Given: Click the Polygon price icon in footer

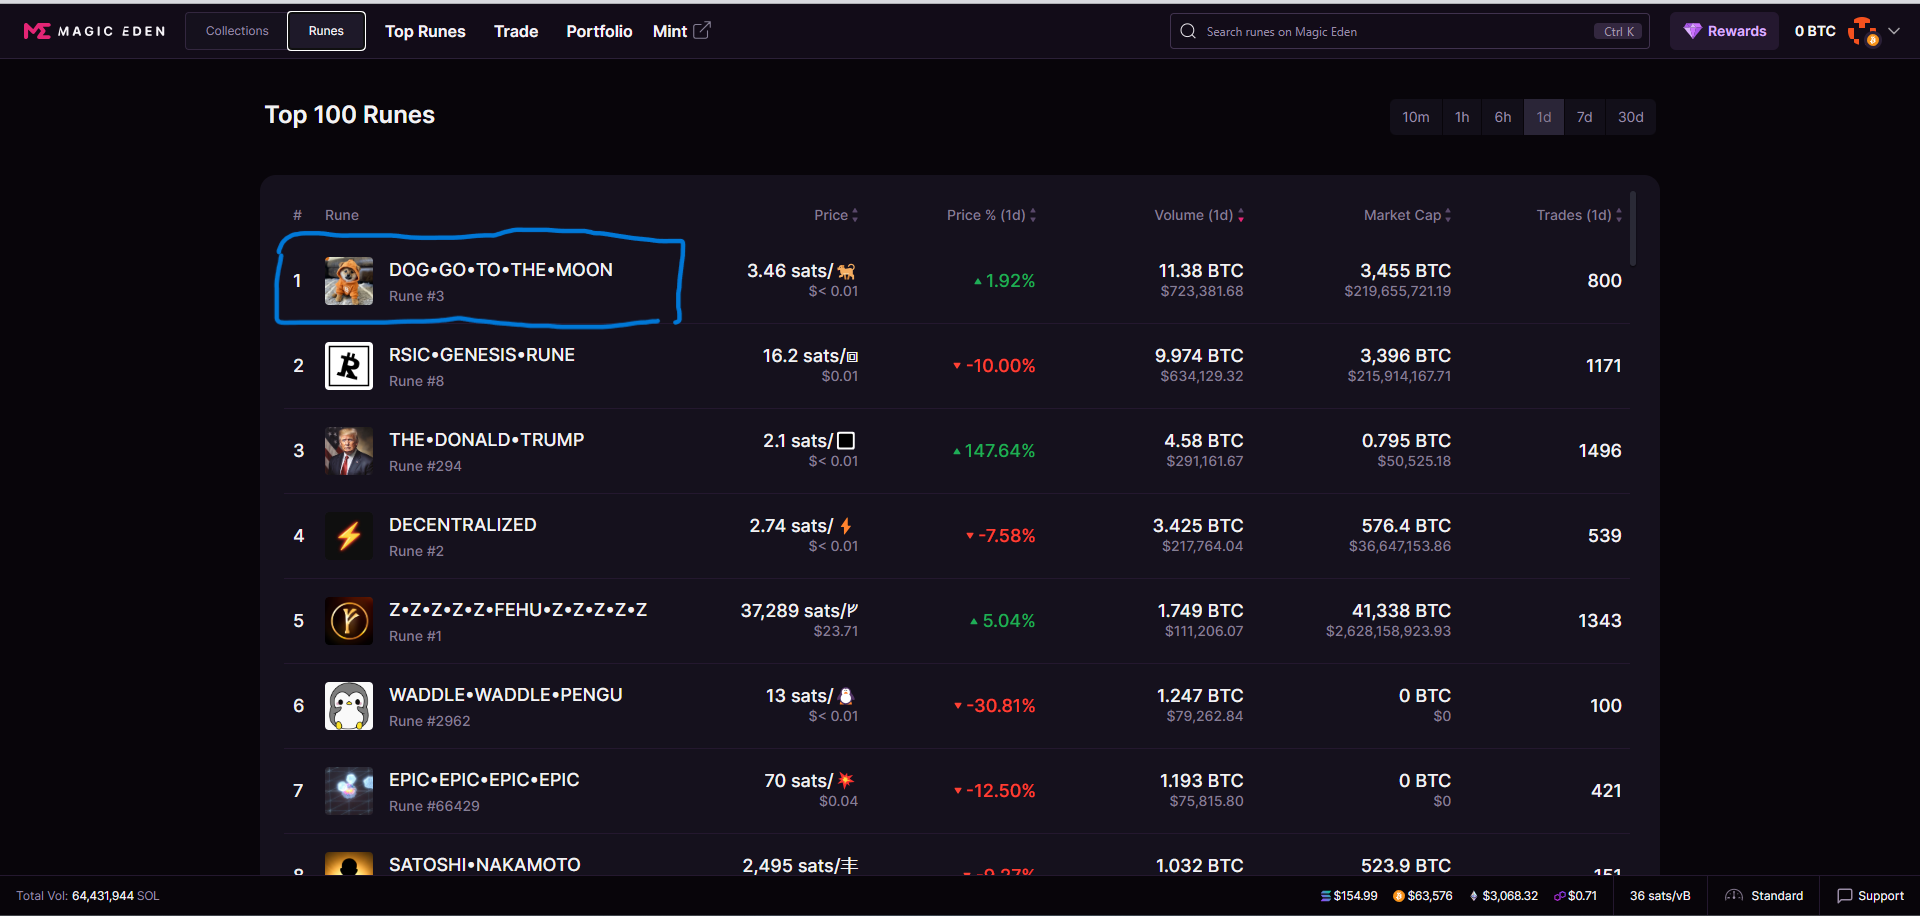Looking at the screenshot, I should [1560, 896].
